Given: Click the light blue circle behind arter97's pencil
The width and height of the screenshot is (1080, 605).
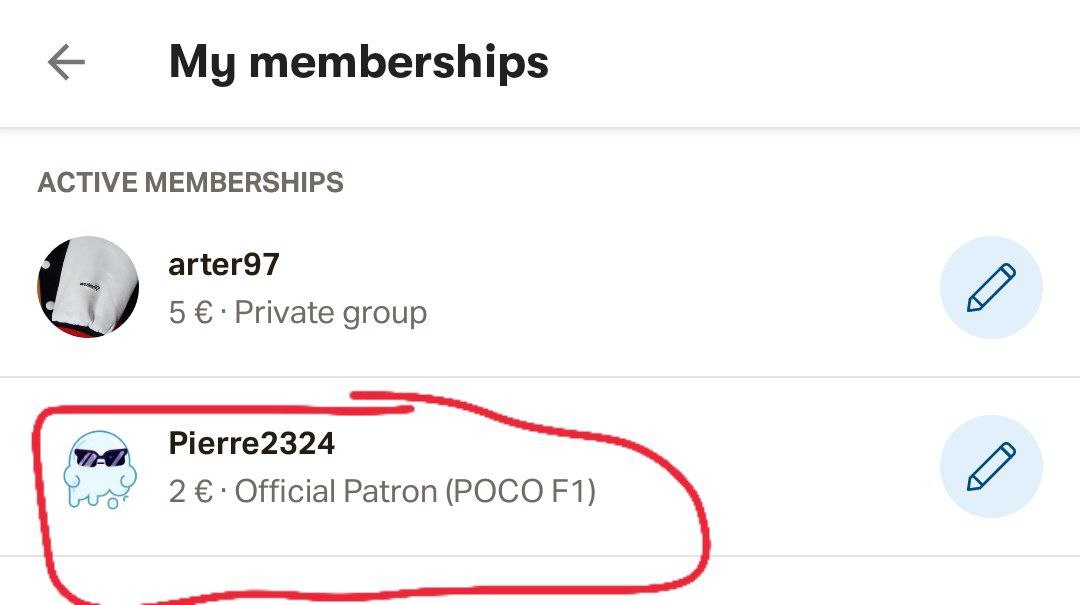Looking at the screenshot, I should click(x=990, y=287).
